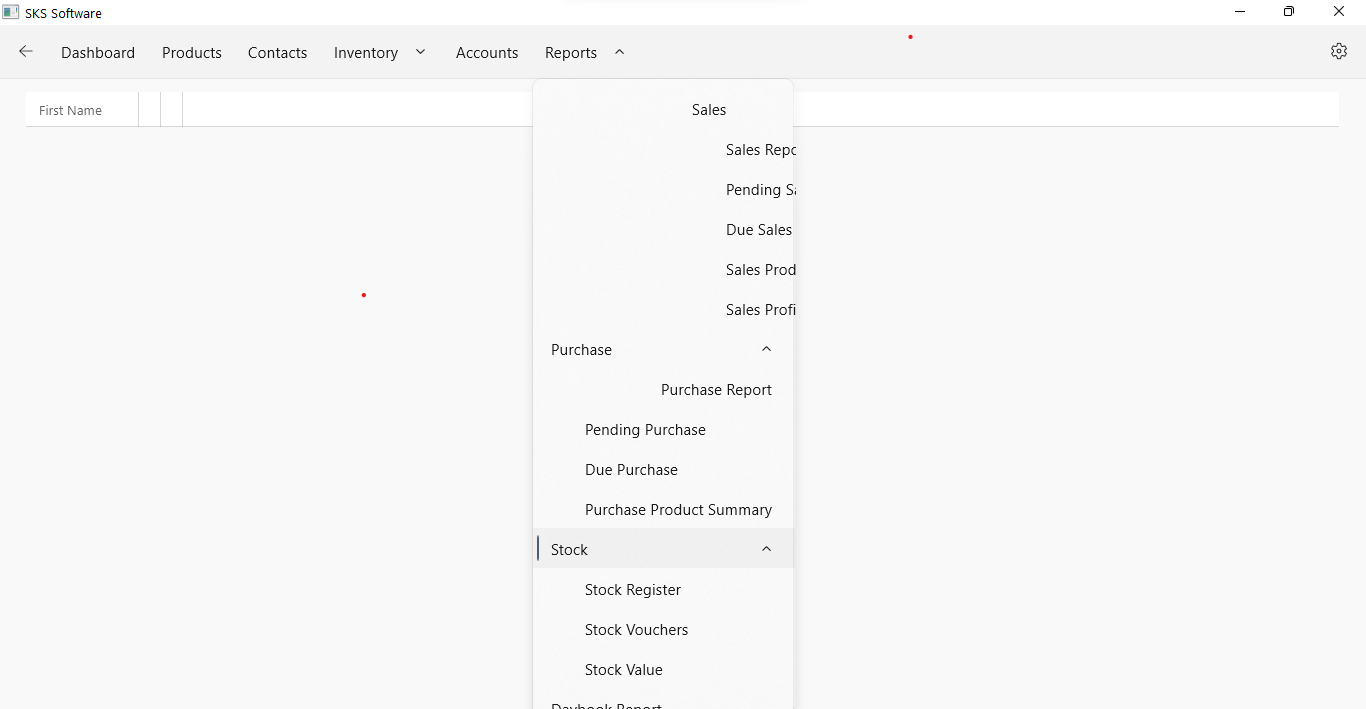Viewport: 1366px width, 709px height.
Task: Open settings via the gear icon
Action: (1339, 51)
